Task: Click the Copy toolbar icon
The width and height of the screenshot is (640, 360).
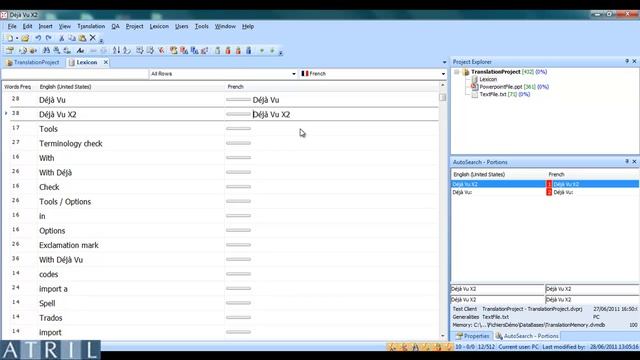Action: [72, 38]
